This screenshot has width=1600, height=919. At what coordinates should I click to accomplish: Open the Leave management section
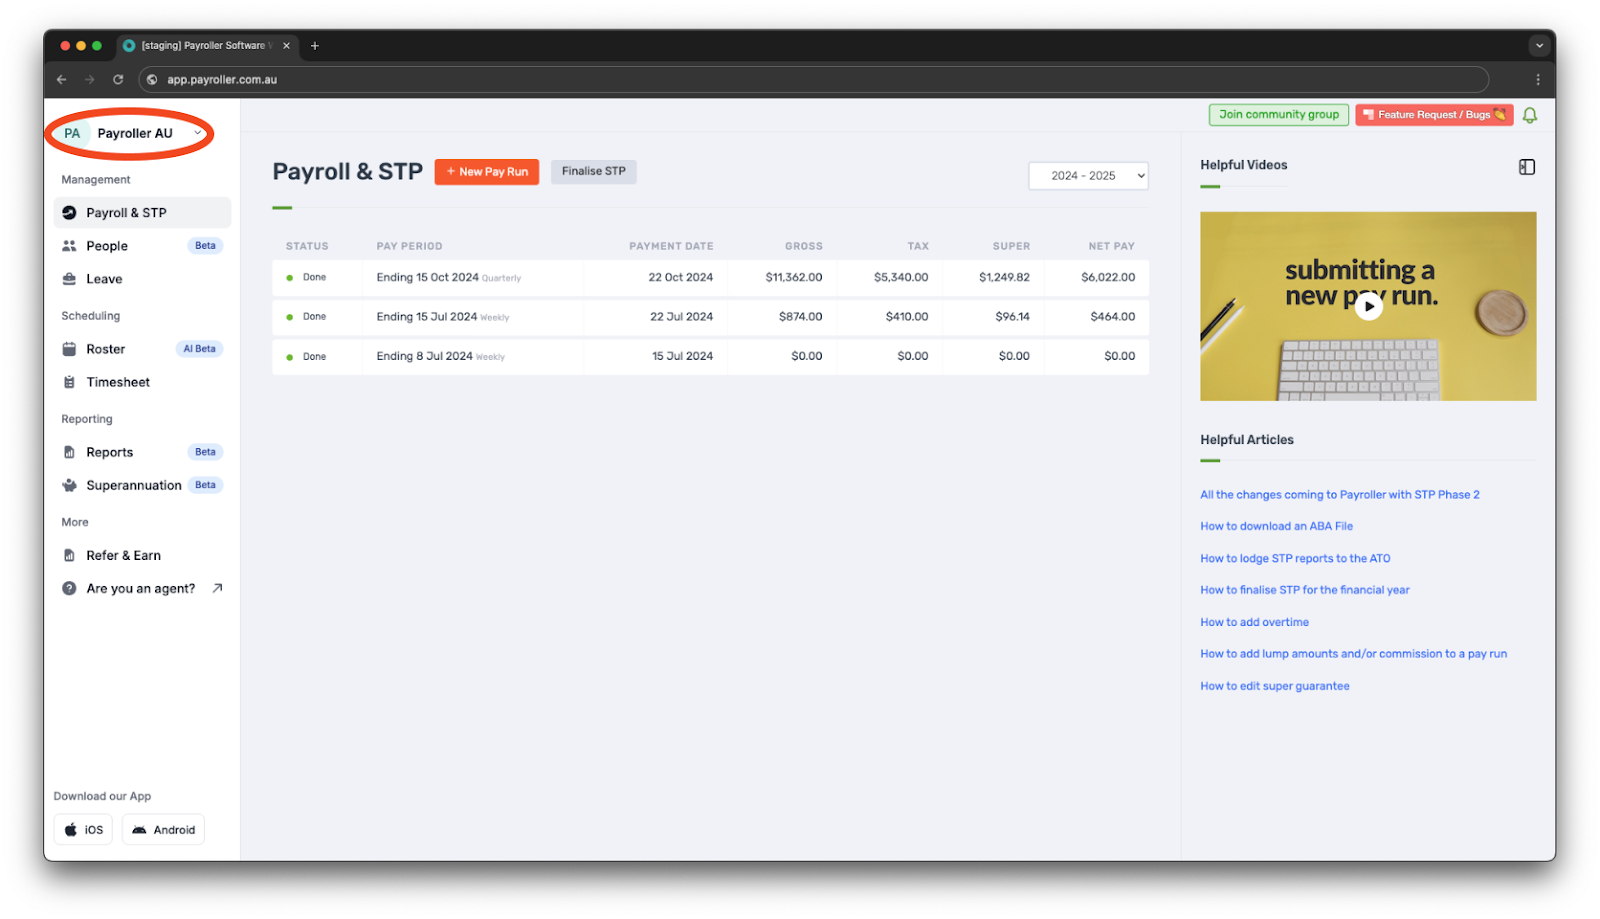pos(102,278)
